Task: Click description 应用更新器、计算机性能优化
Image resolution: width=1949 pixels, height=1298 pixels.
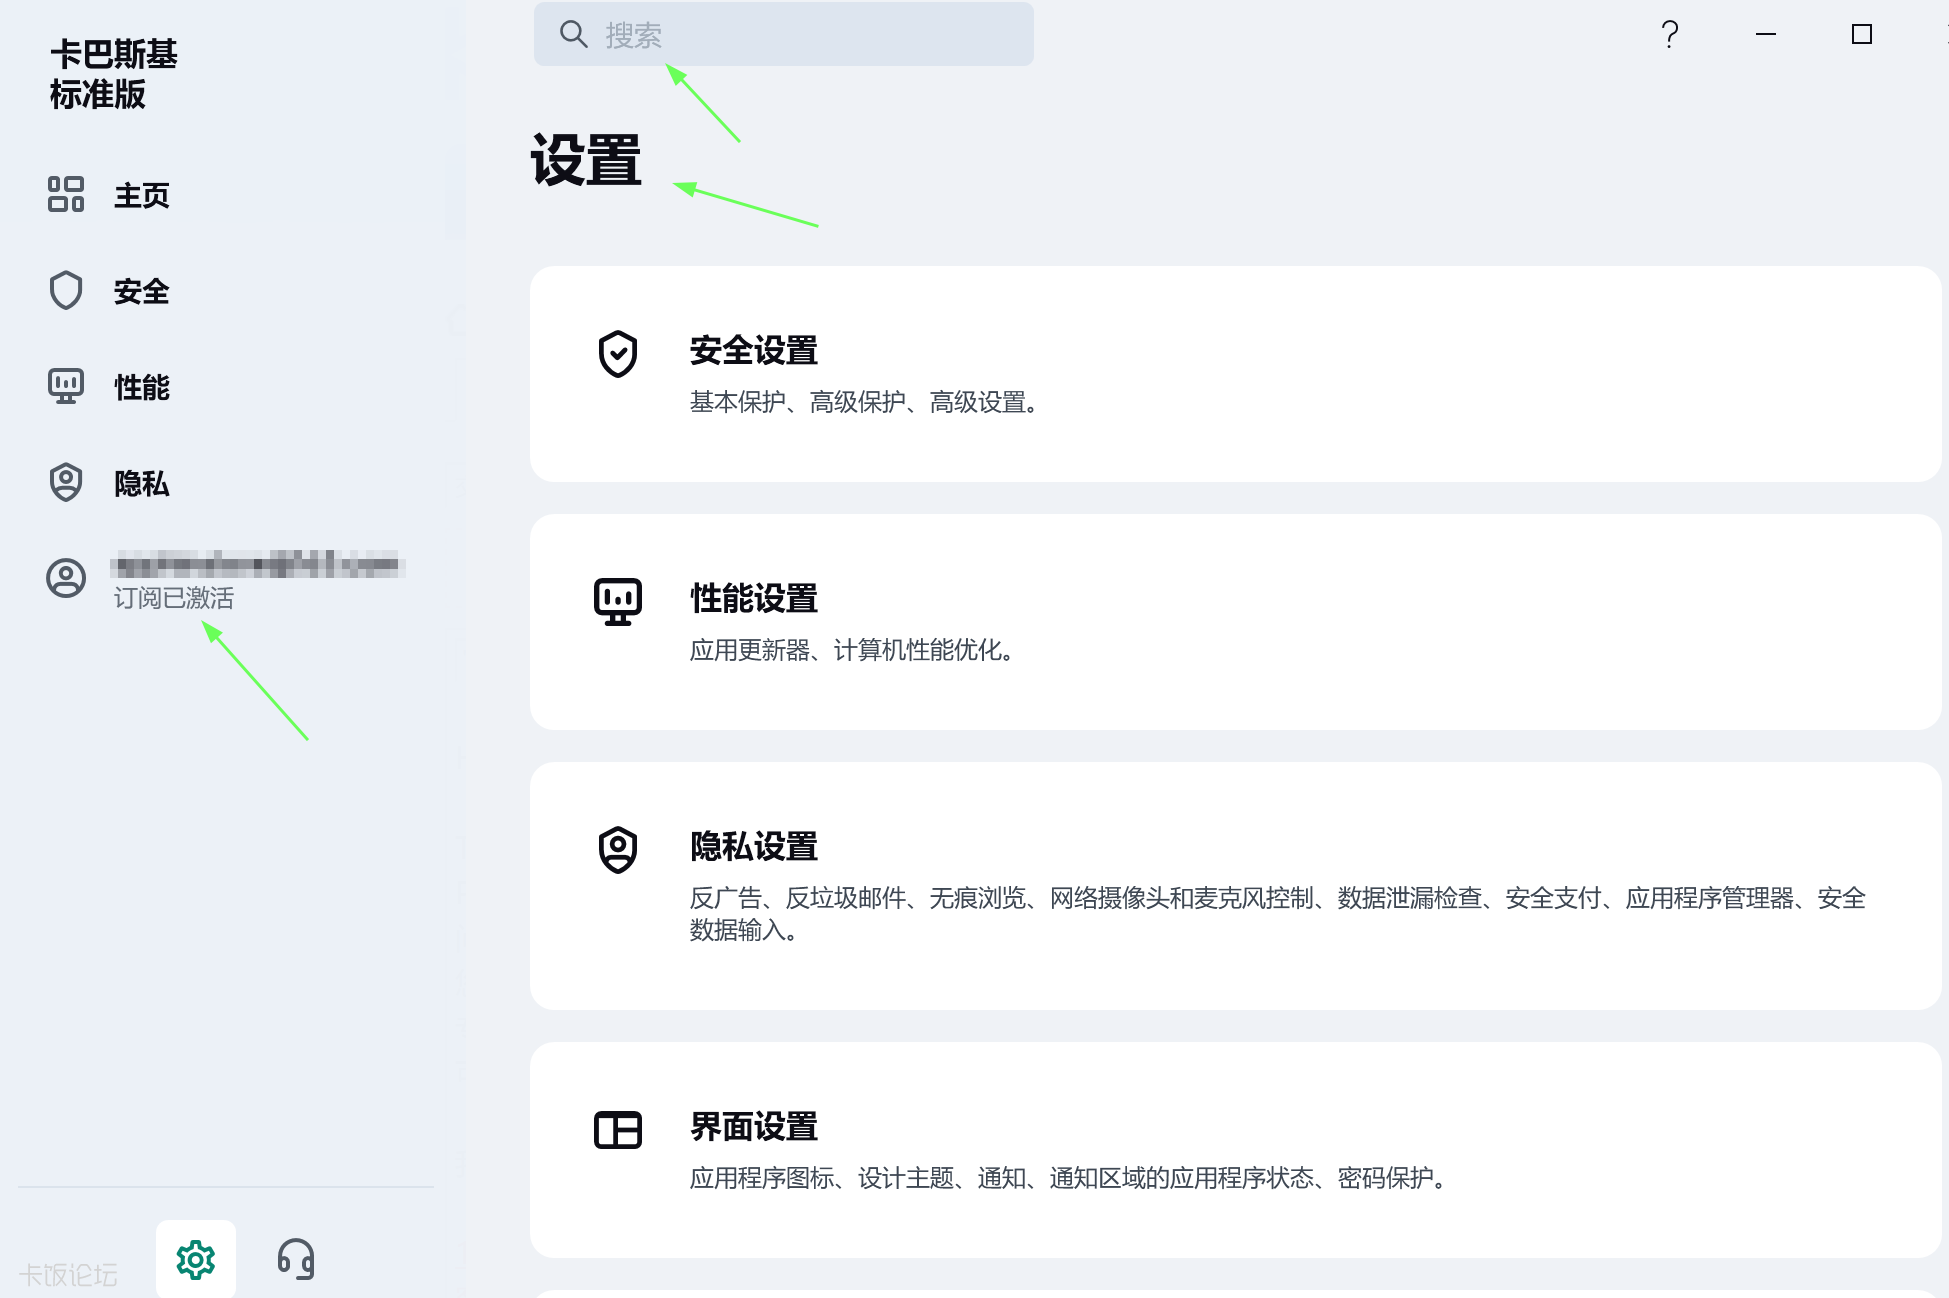Action: click(x=854, y=650)
